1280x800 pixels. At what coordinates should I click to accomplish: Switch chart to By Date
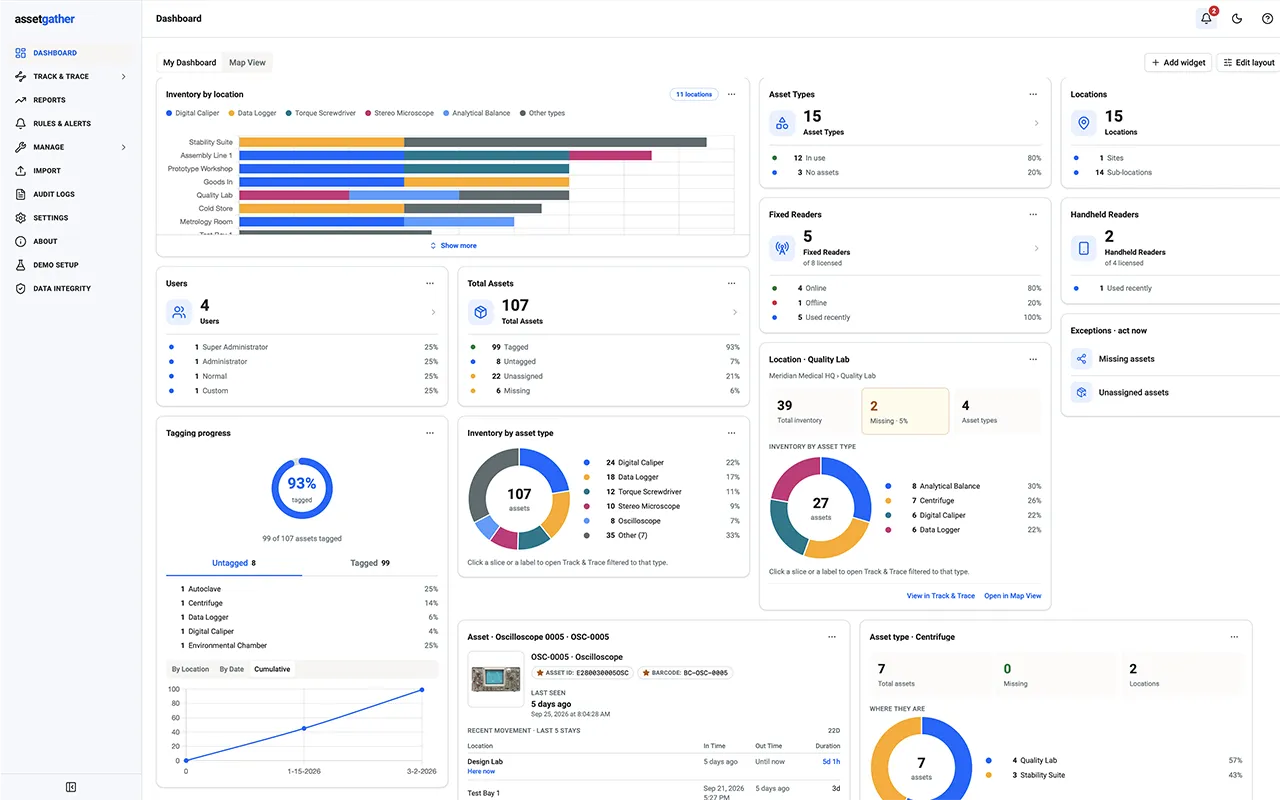click(x=231, y=669)
